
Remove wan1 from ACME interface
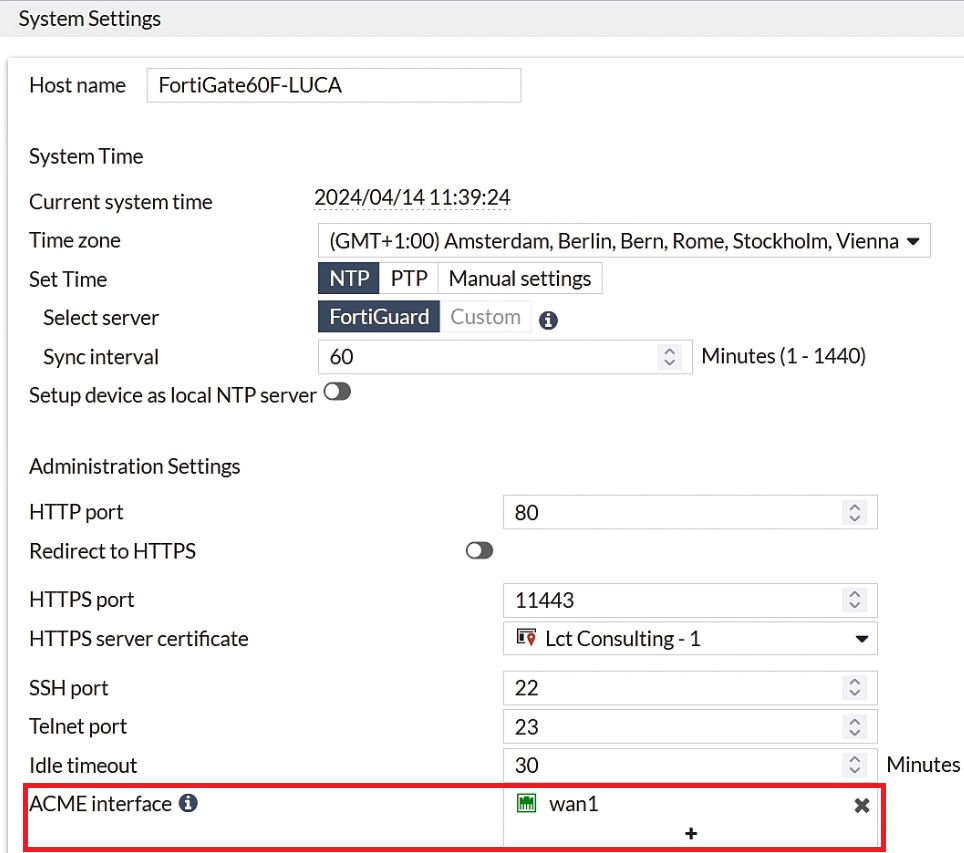coord(861,805)
